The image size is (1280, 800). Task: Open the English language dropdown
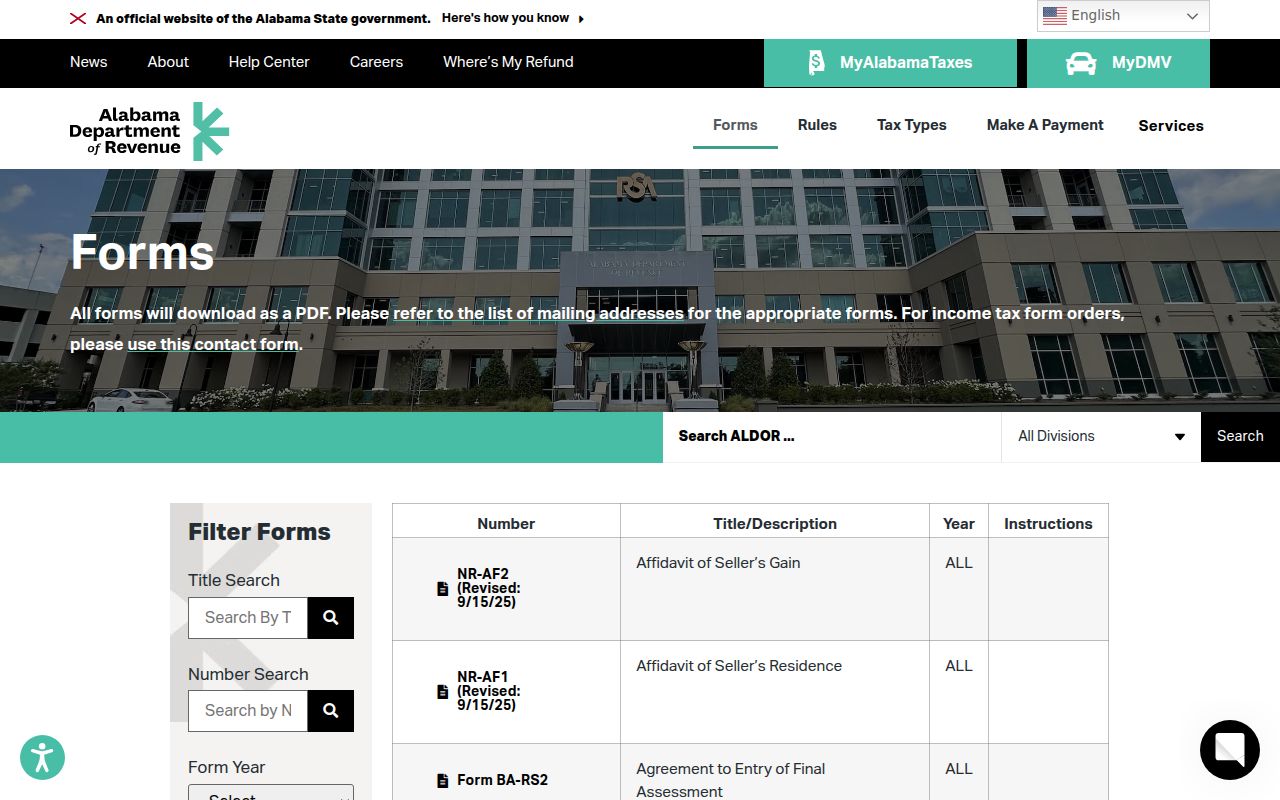point(1123,16)
